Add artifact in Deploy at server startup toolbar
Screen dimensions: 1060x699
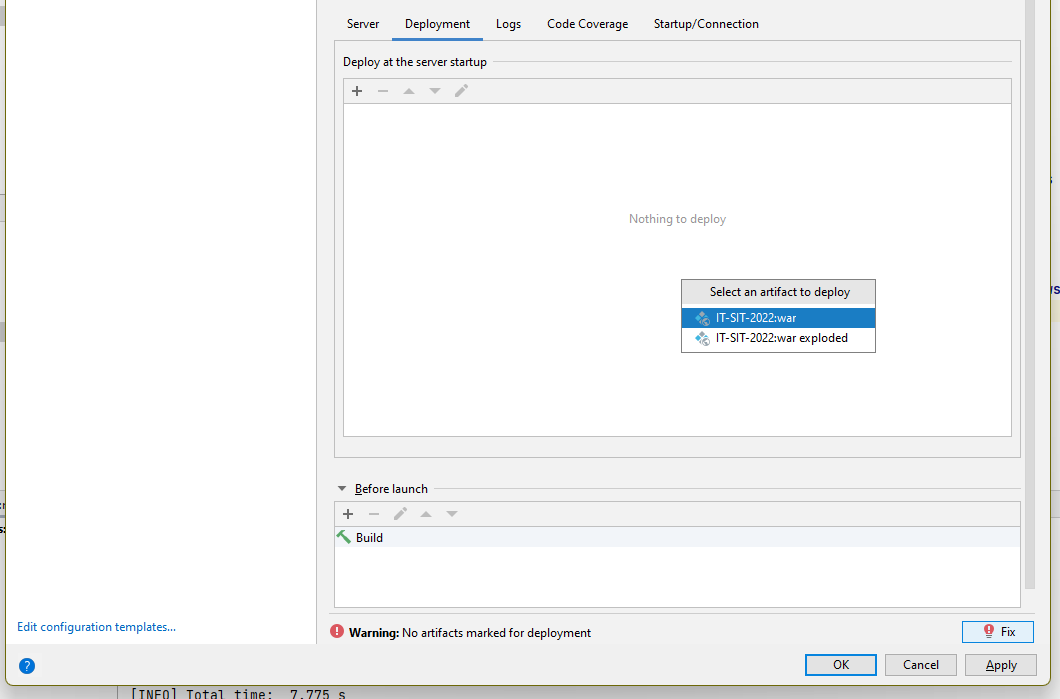click(357, 91)
